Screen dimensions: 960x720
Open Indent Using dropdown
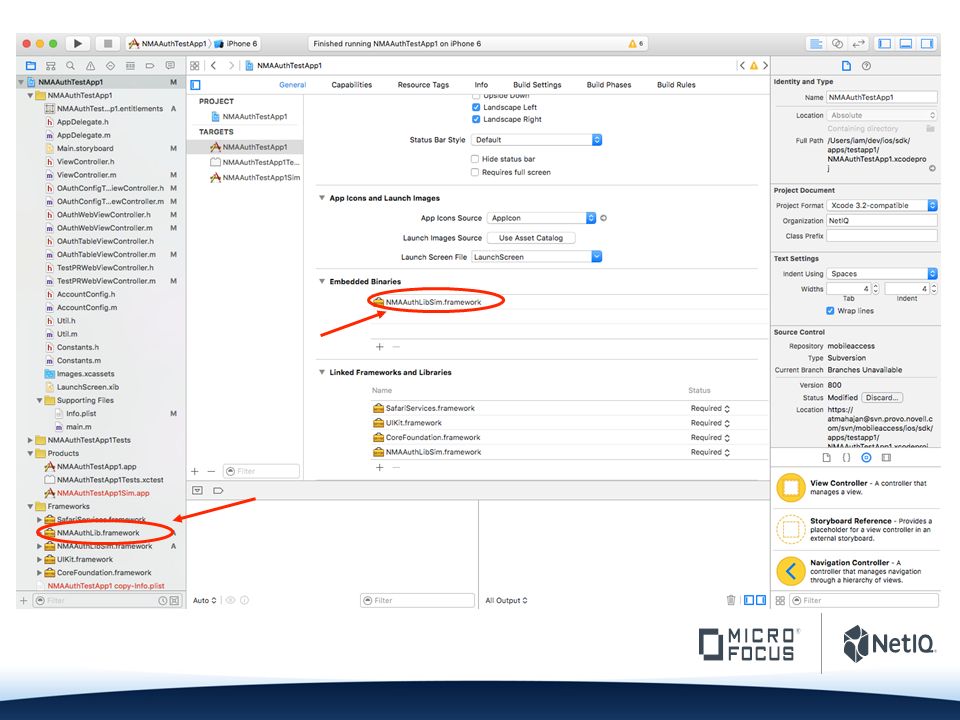(x=882, y=274)
